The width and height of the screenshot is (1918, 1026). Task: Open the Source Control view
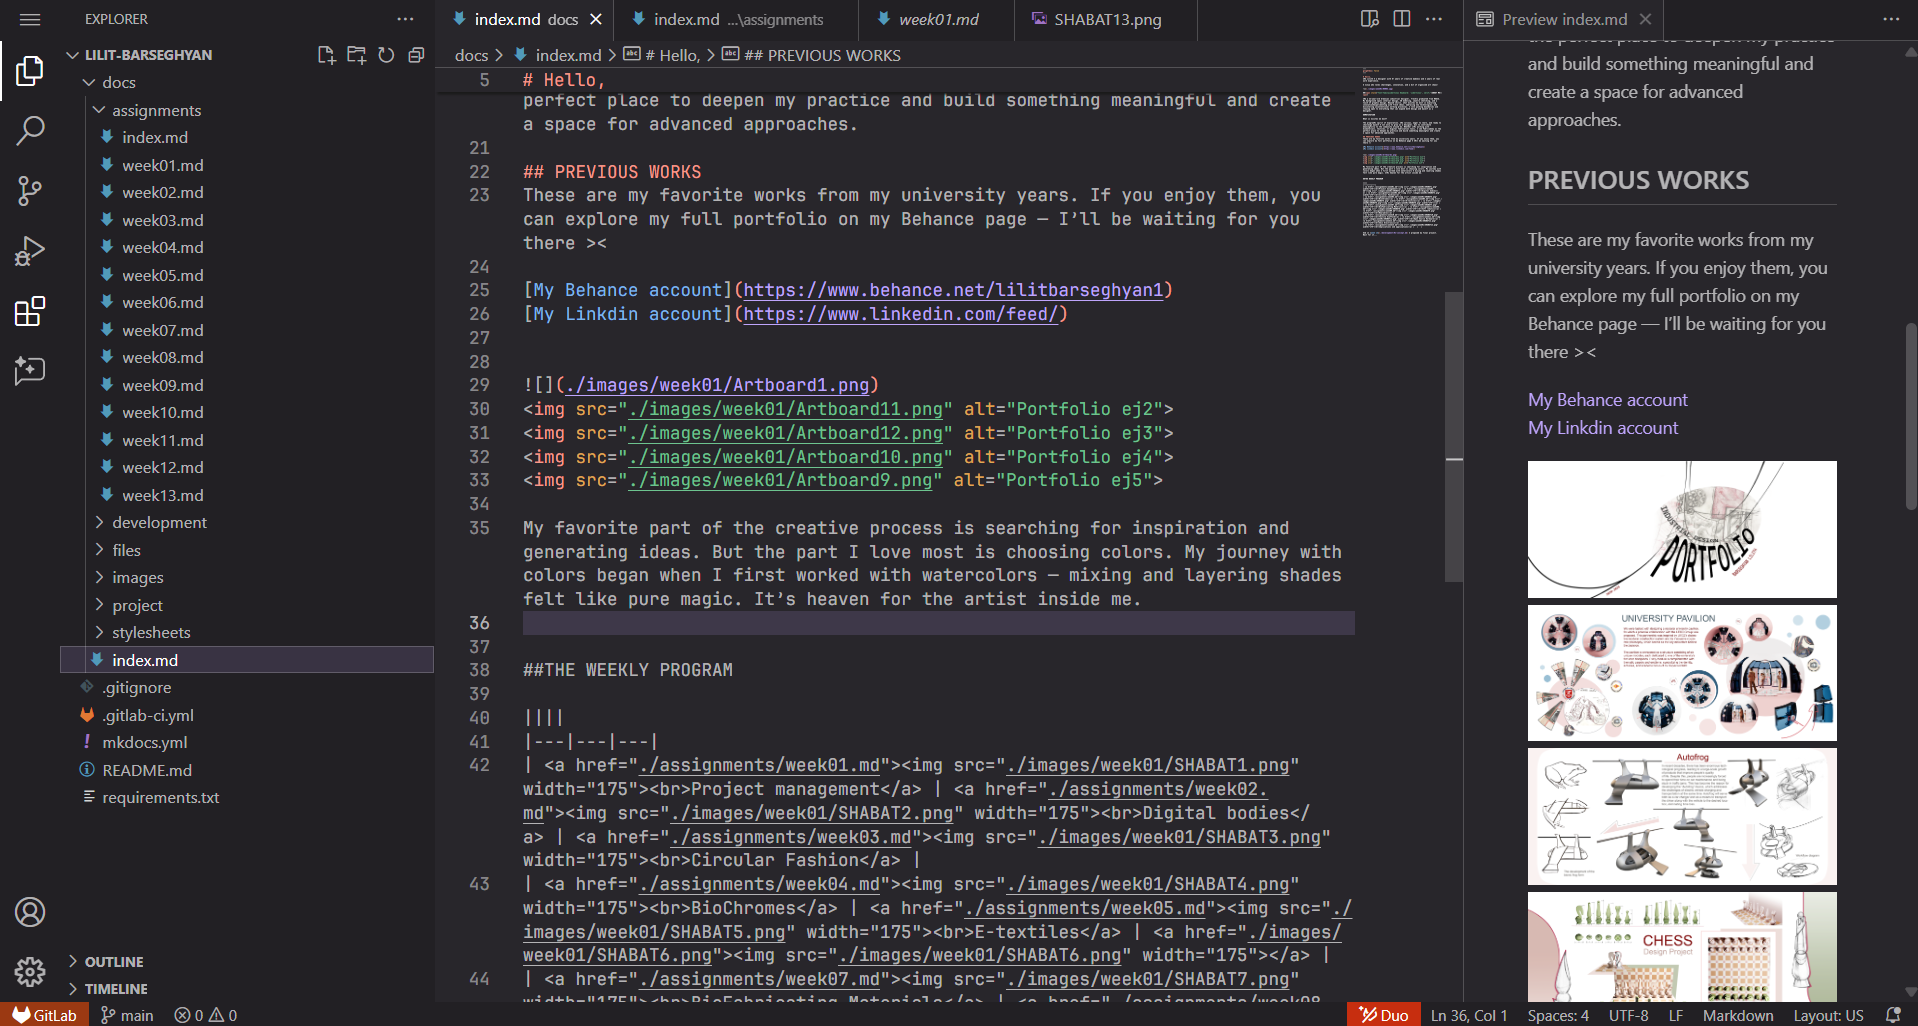(30, 190)
